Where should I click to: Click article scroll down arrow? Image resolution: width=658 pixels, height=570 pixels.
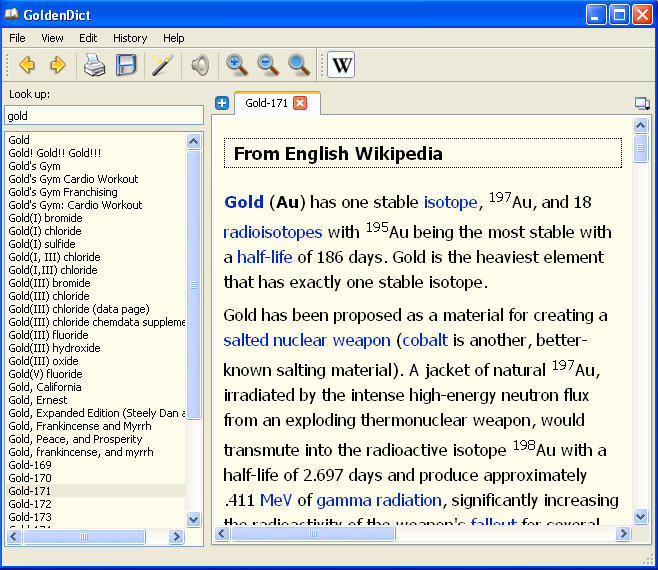coord(640,516)
